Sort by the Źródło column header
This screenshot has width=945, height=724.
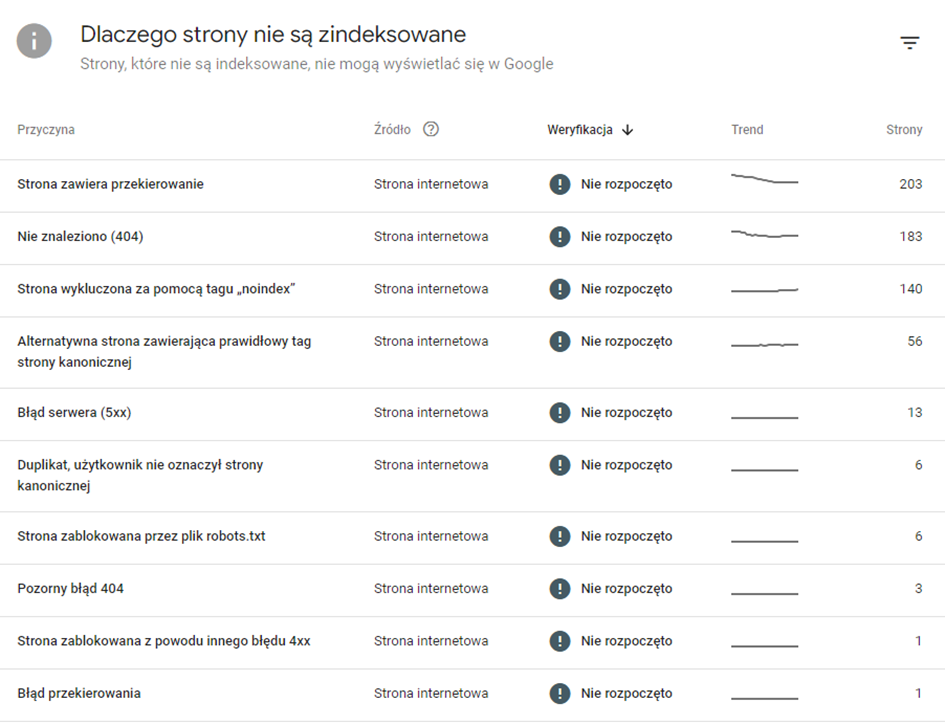coord(392,129)
